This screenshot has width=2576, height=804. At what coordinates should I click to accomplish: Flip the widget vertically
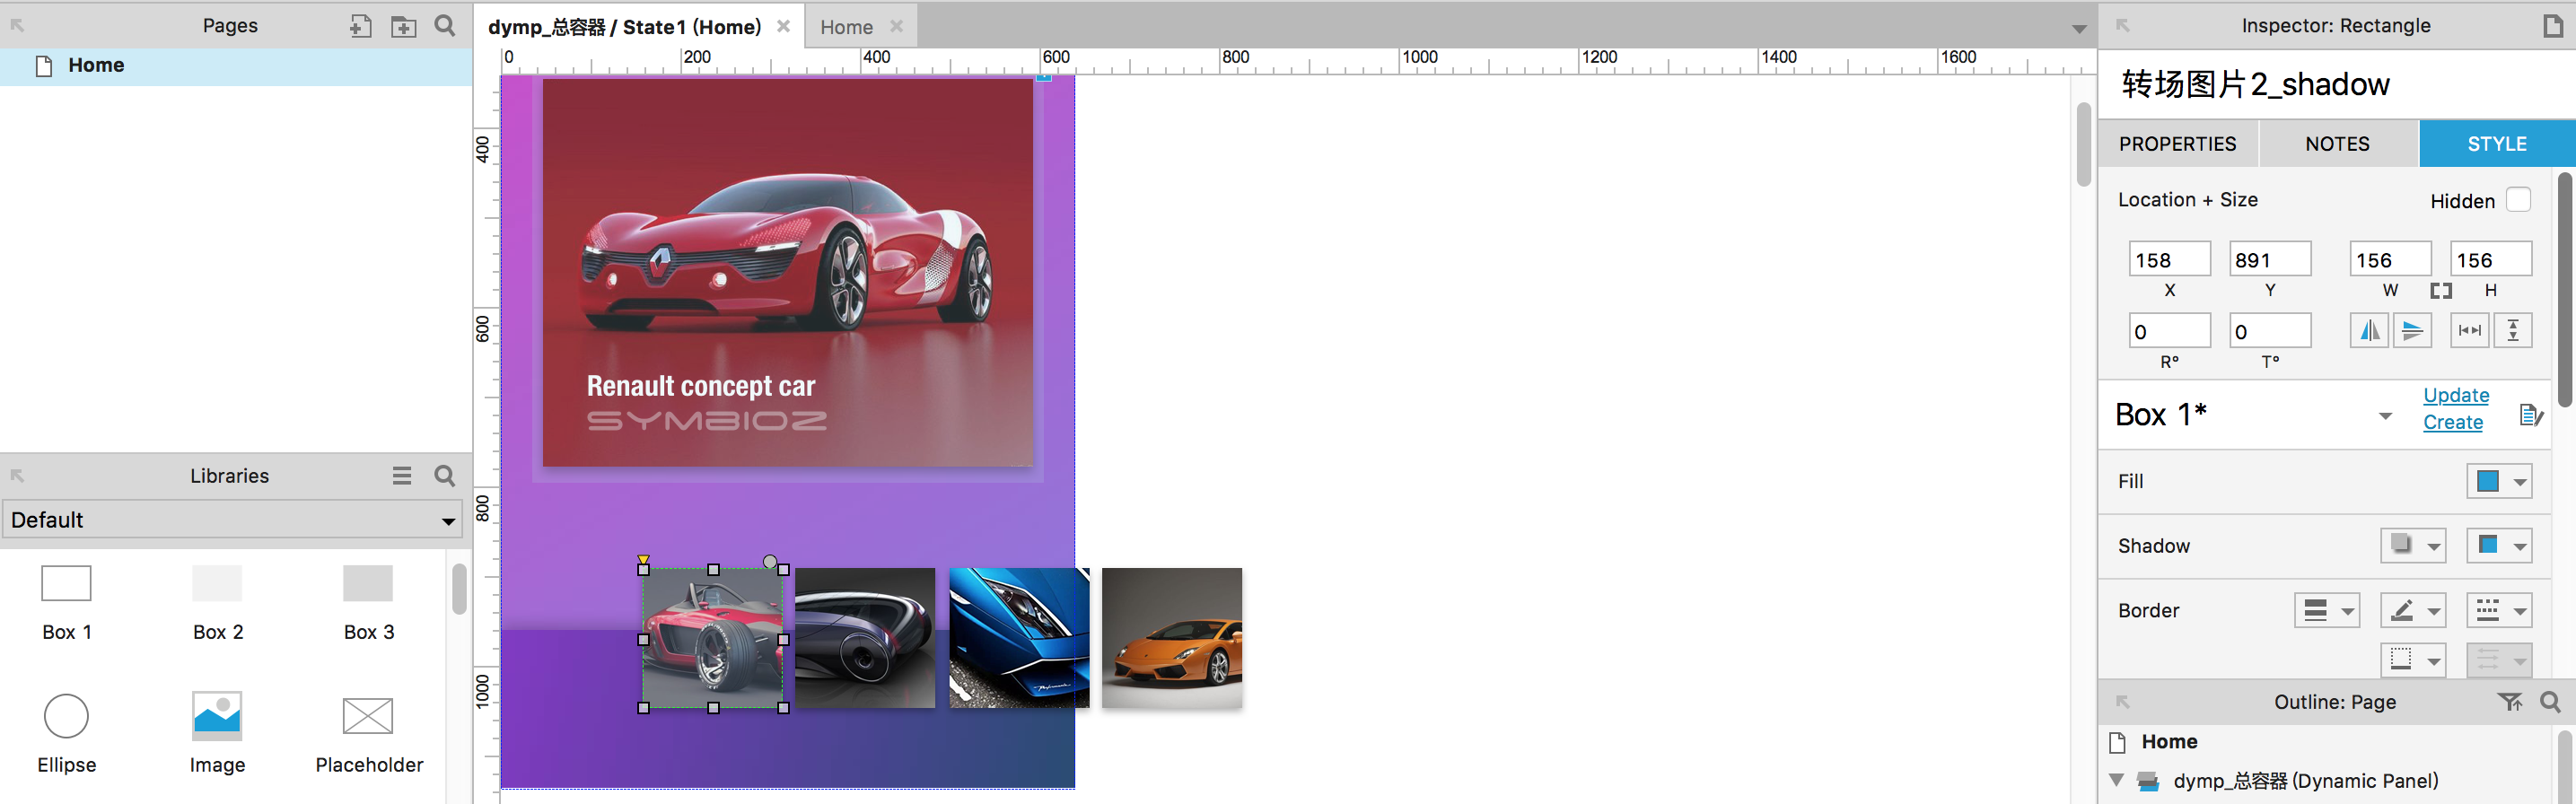pyautogui.click(x=2412, y=330)
